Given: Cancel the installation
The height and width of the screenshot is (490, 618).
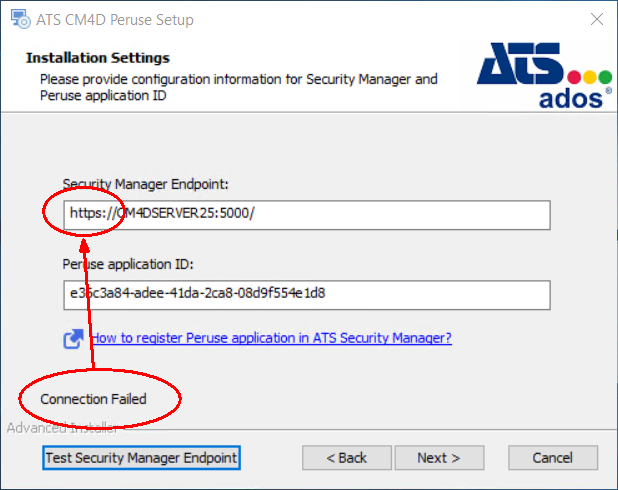Looking at the screenshot, I should point(552,457).
